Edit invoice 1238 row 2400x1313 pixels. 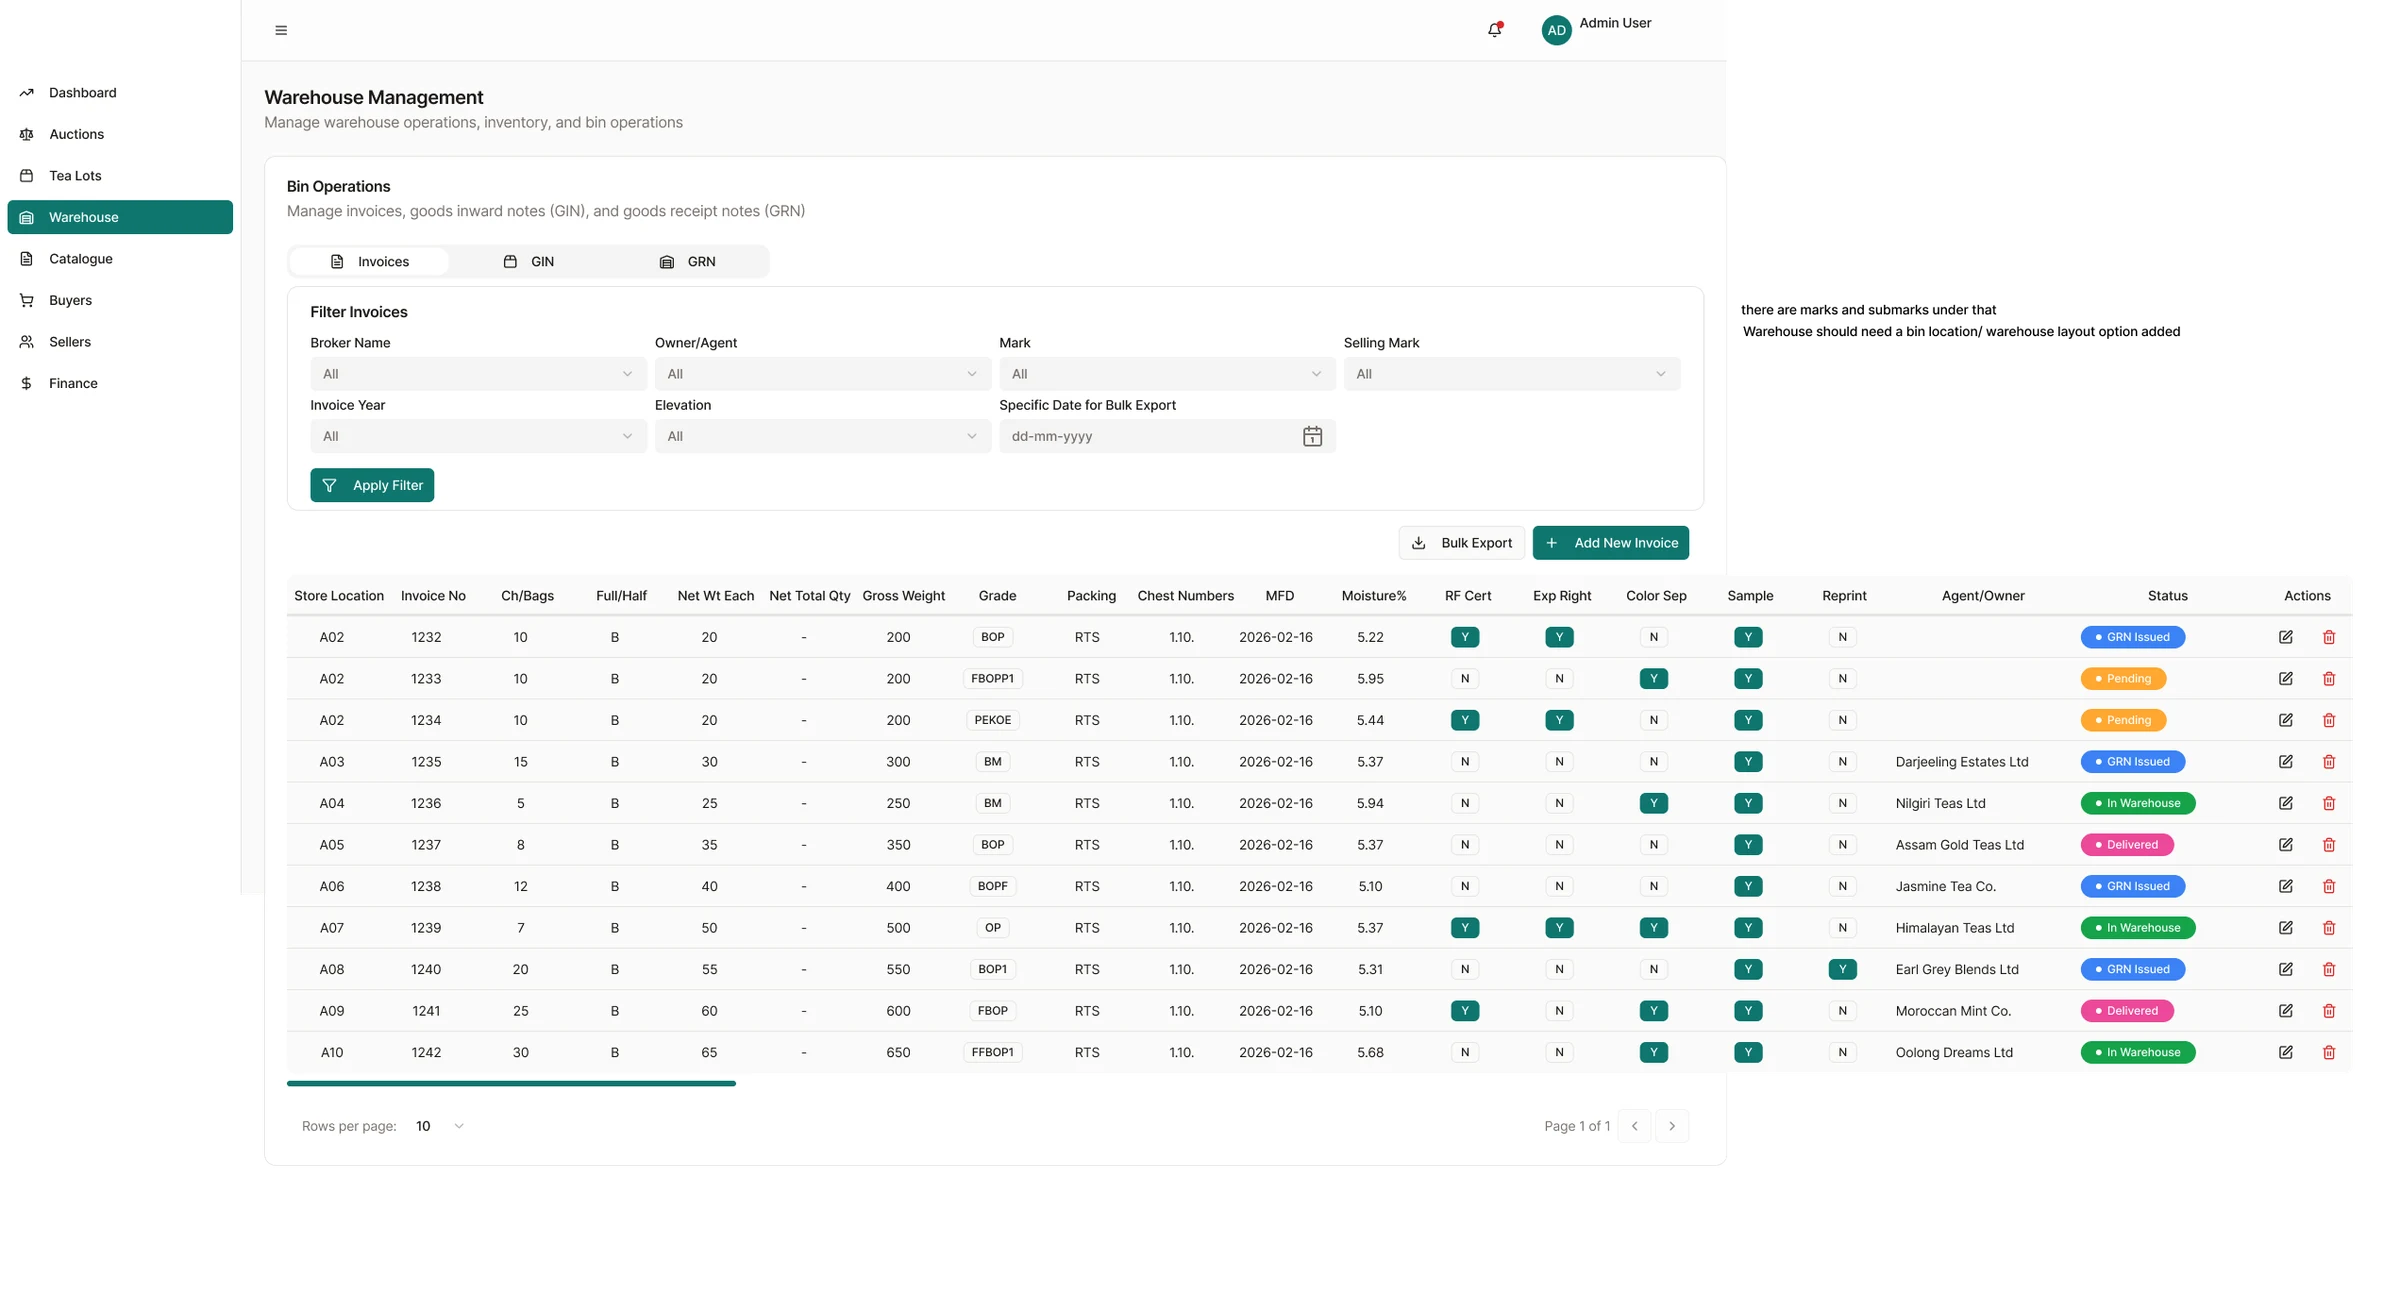click(x=2286, y=886)
